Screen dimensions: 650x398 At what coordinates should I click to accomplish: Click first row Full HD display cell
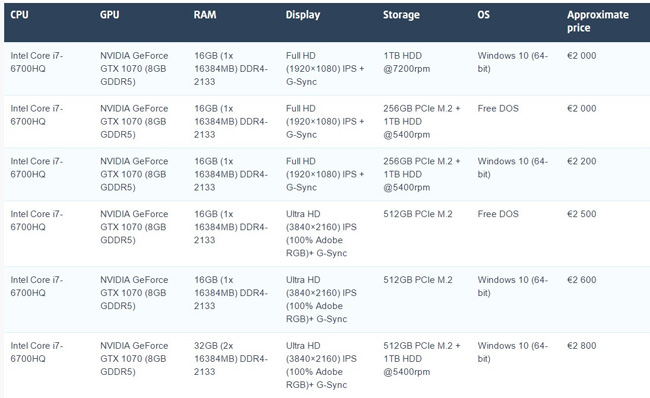pyautogui.click(x=325, y=69)
